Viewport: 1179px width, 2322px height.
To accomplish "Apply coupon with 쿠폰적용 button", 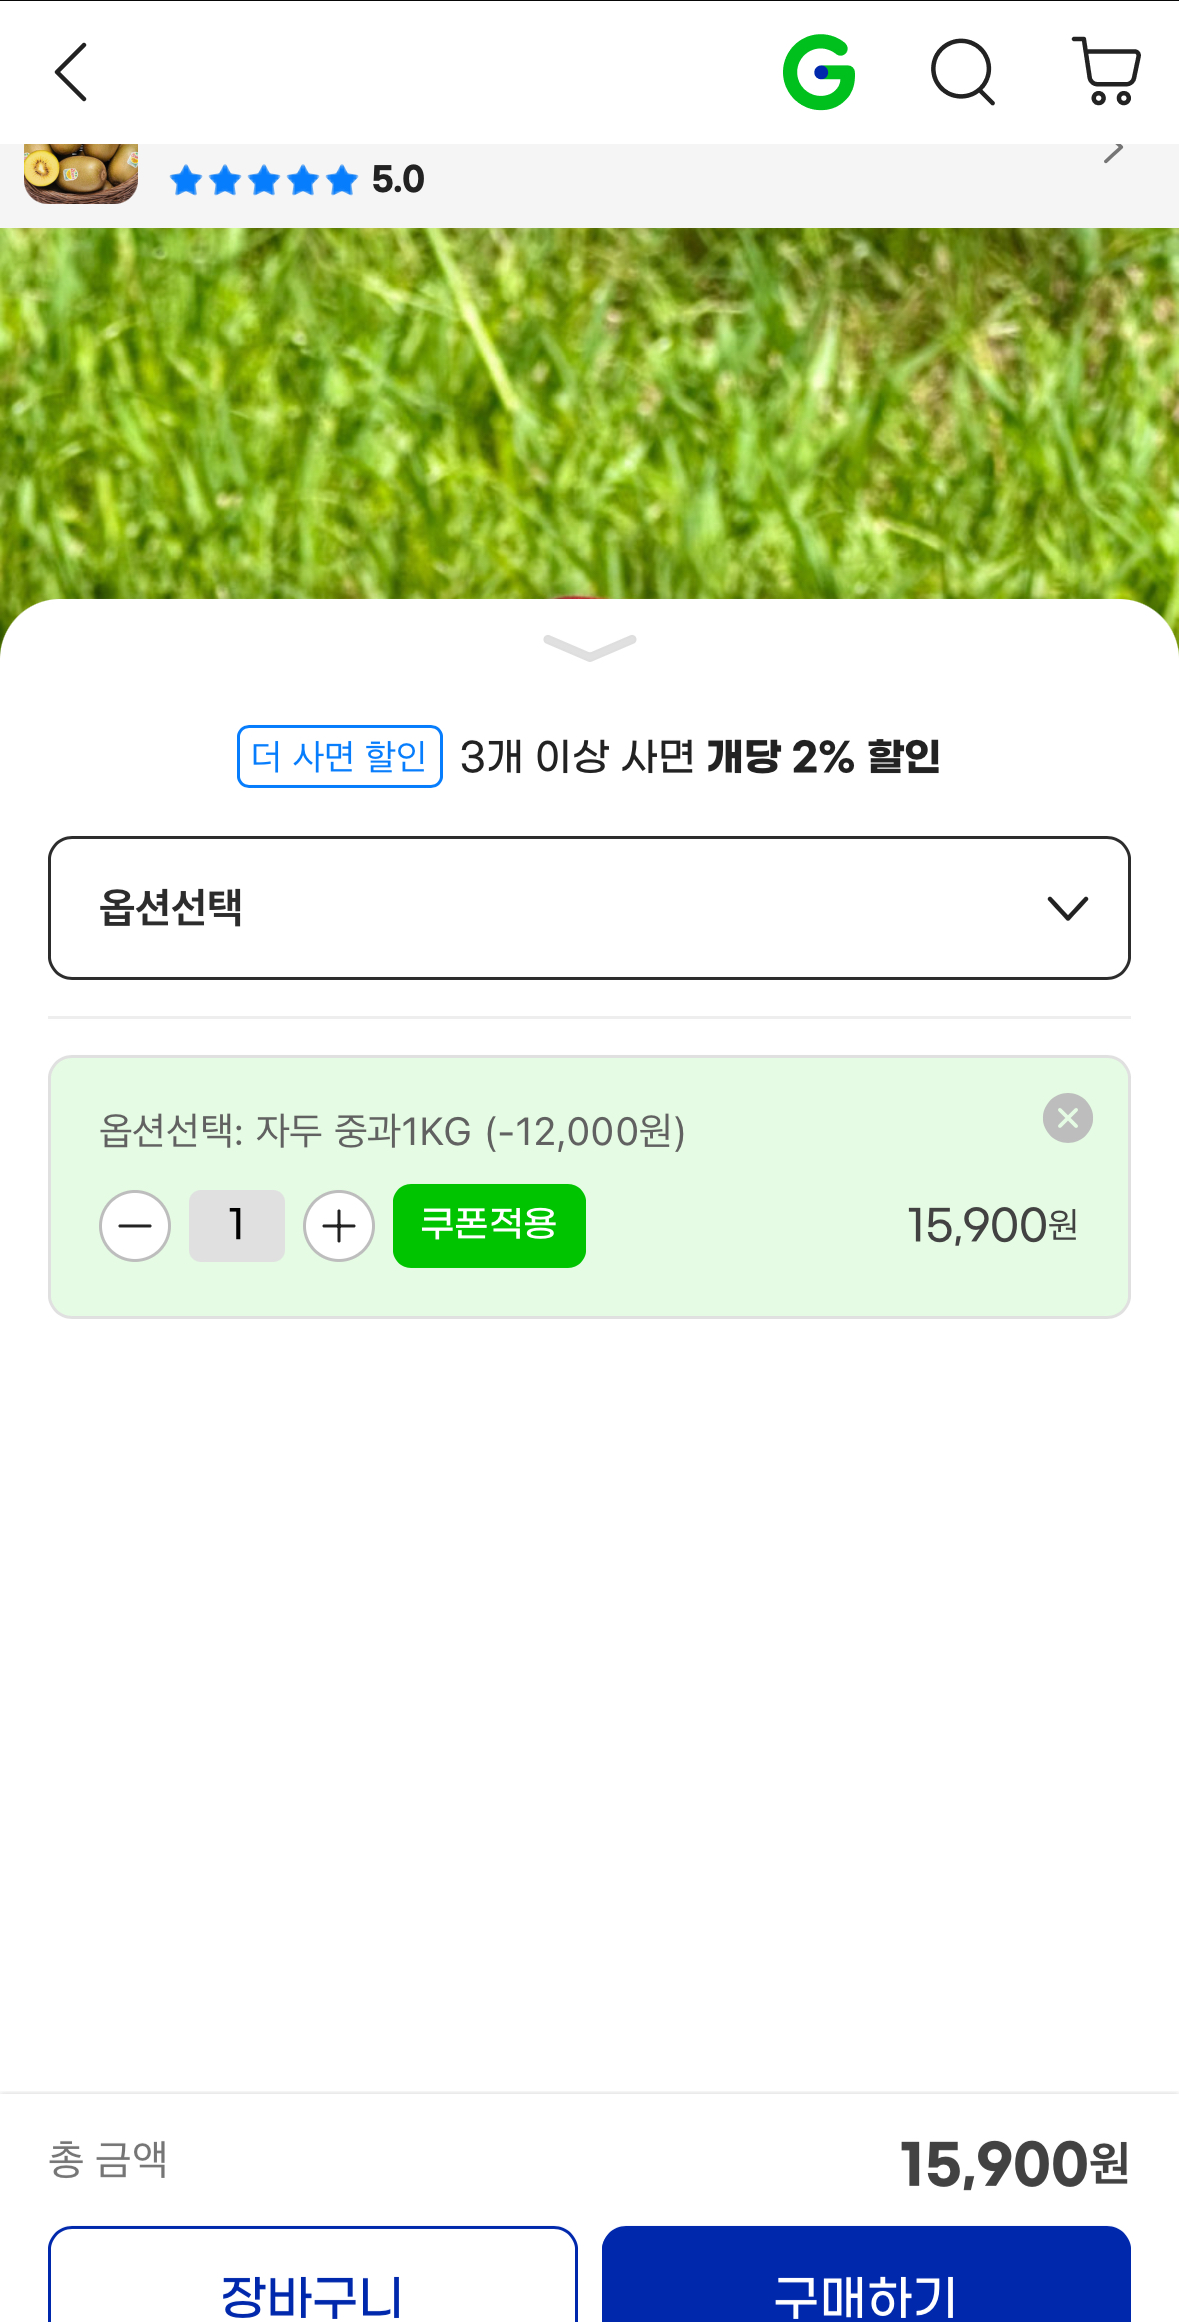I will pyautogui.click(x=489, y=1226).
